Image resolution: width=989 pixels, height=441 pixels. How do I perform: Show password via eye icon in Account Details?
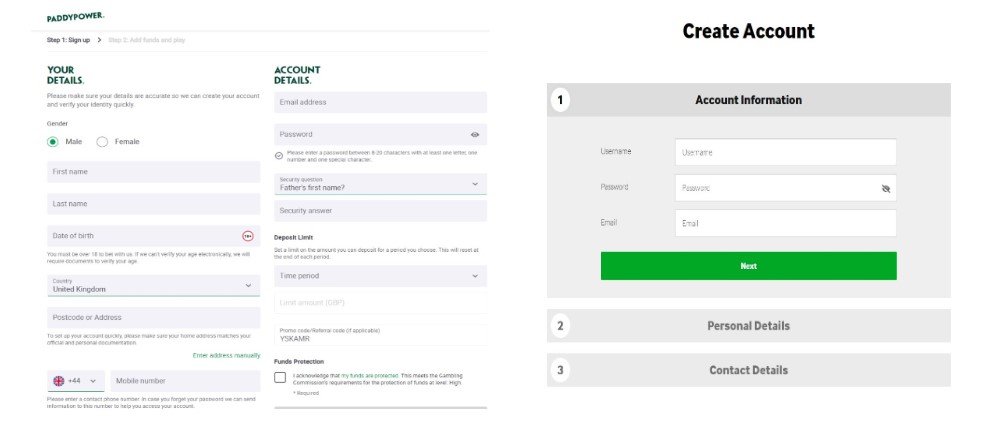(475, 134)
